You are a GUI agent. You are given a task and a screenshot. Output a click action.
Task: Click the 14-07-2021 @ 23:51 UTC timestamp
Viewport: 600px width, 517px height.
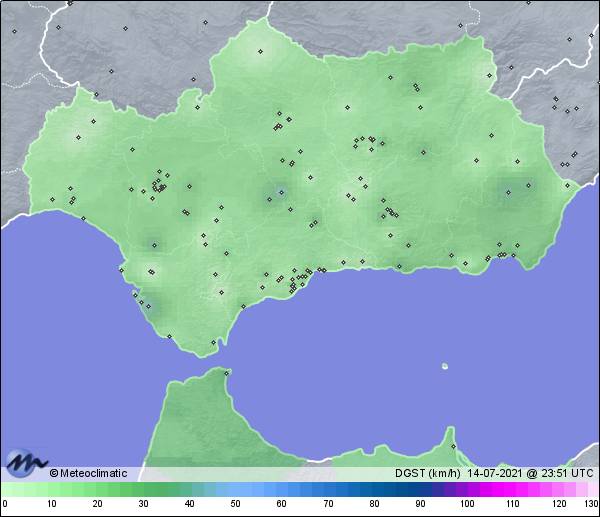[528, 473]
